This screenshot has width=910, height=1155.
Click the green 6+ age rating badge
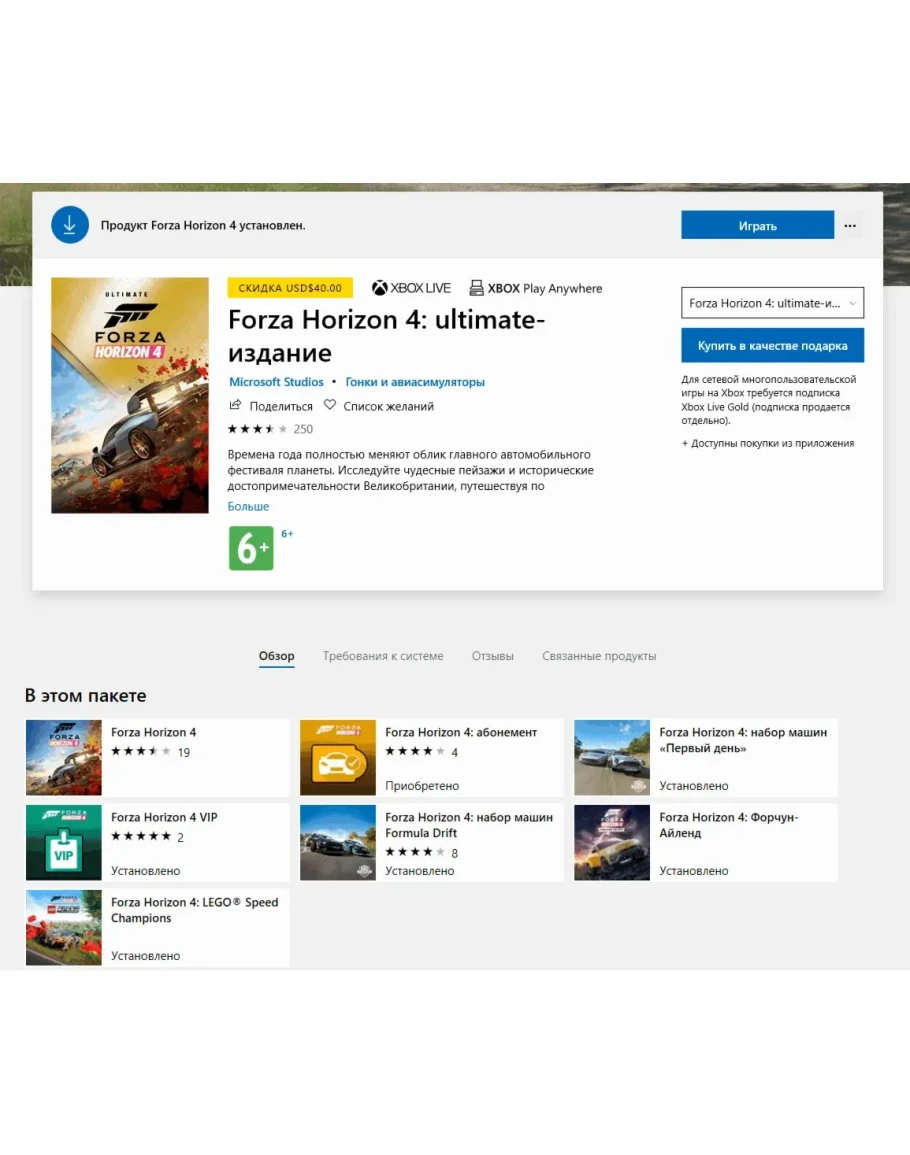251,548
